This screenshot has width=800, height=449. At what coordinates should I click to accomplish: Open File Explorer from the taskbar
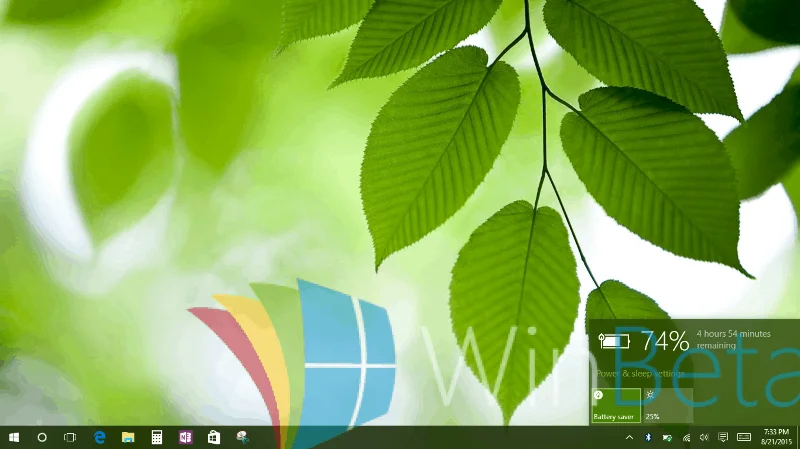pos(128,437)
